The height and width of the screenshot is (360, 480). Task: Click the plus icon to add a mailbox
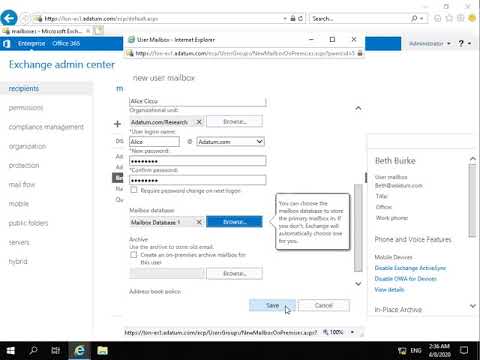point(117,124)
